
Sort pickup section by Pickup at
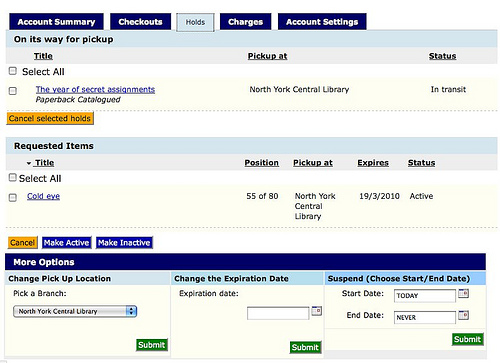pyautogui.click(x=267, y=56)
